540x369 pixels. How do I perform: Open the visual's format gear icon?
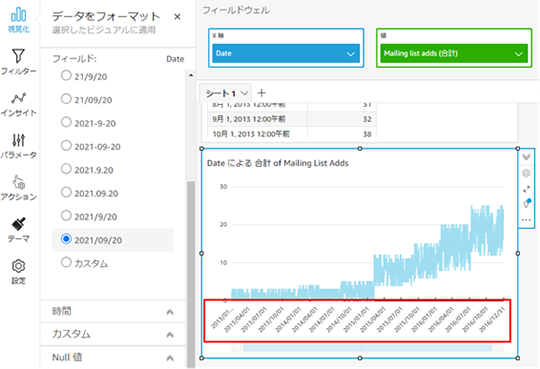(526, 173)
